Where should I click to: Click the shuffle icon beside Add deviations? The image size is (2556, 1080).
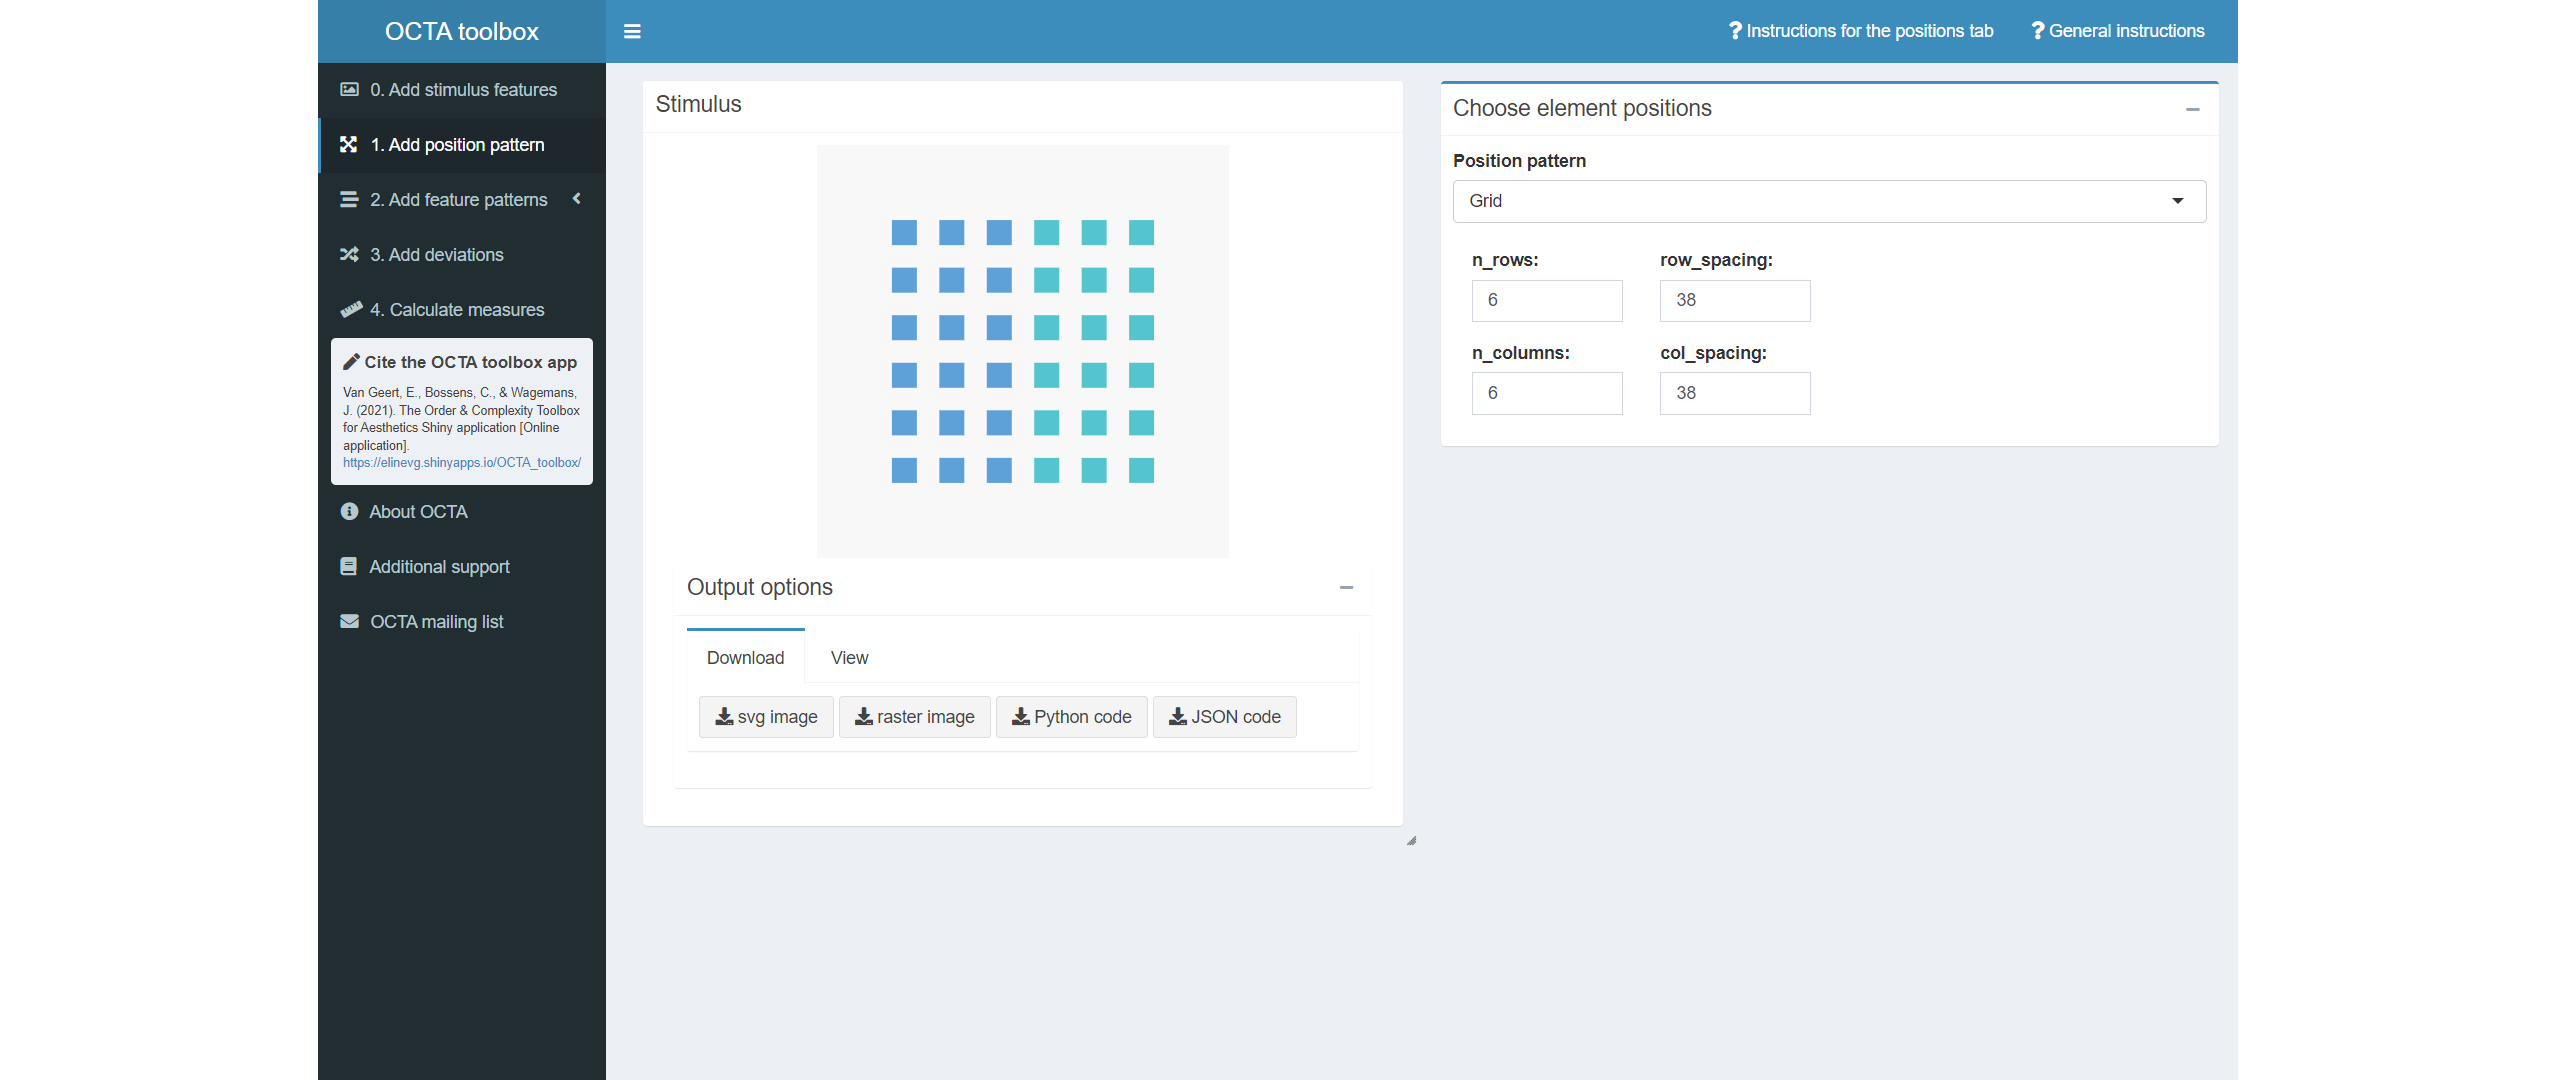coord(349,255)
